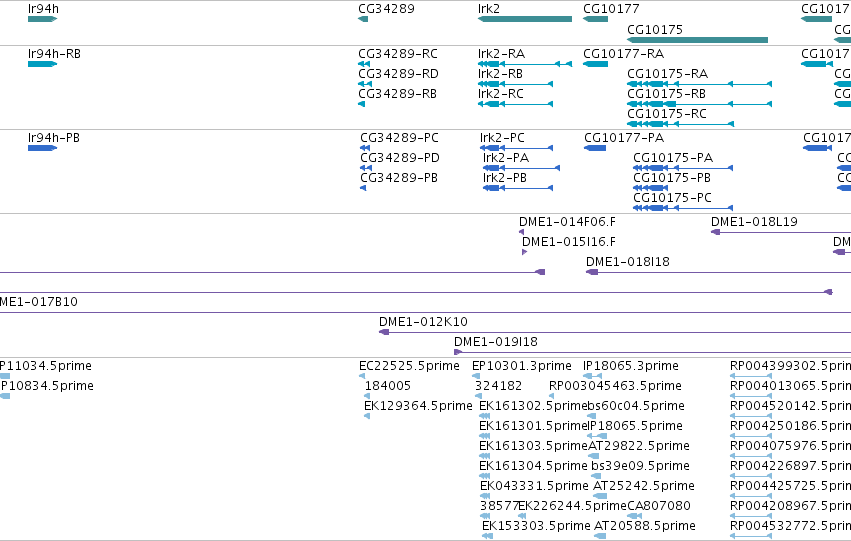
Task: Select the bs39e09.5prime EST
Action: click(x=596, y=476)
